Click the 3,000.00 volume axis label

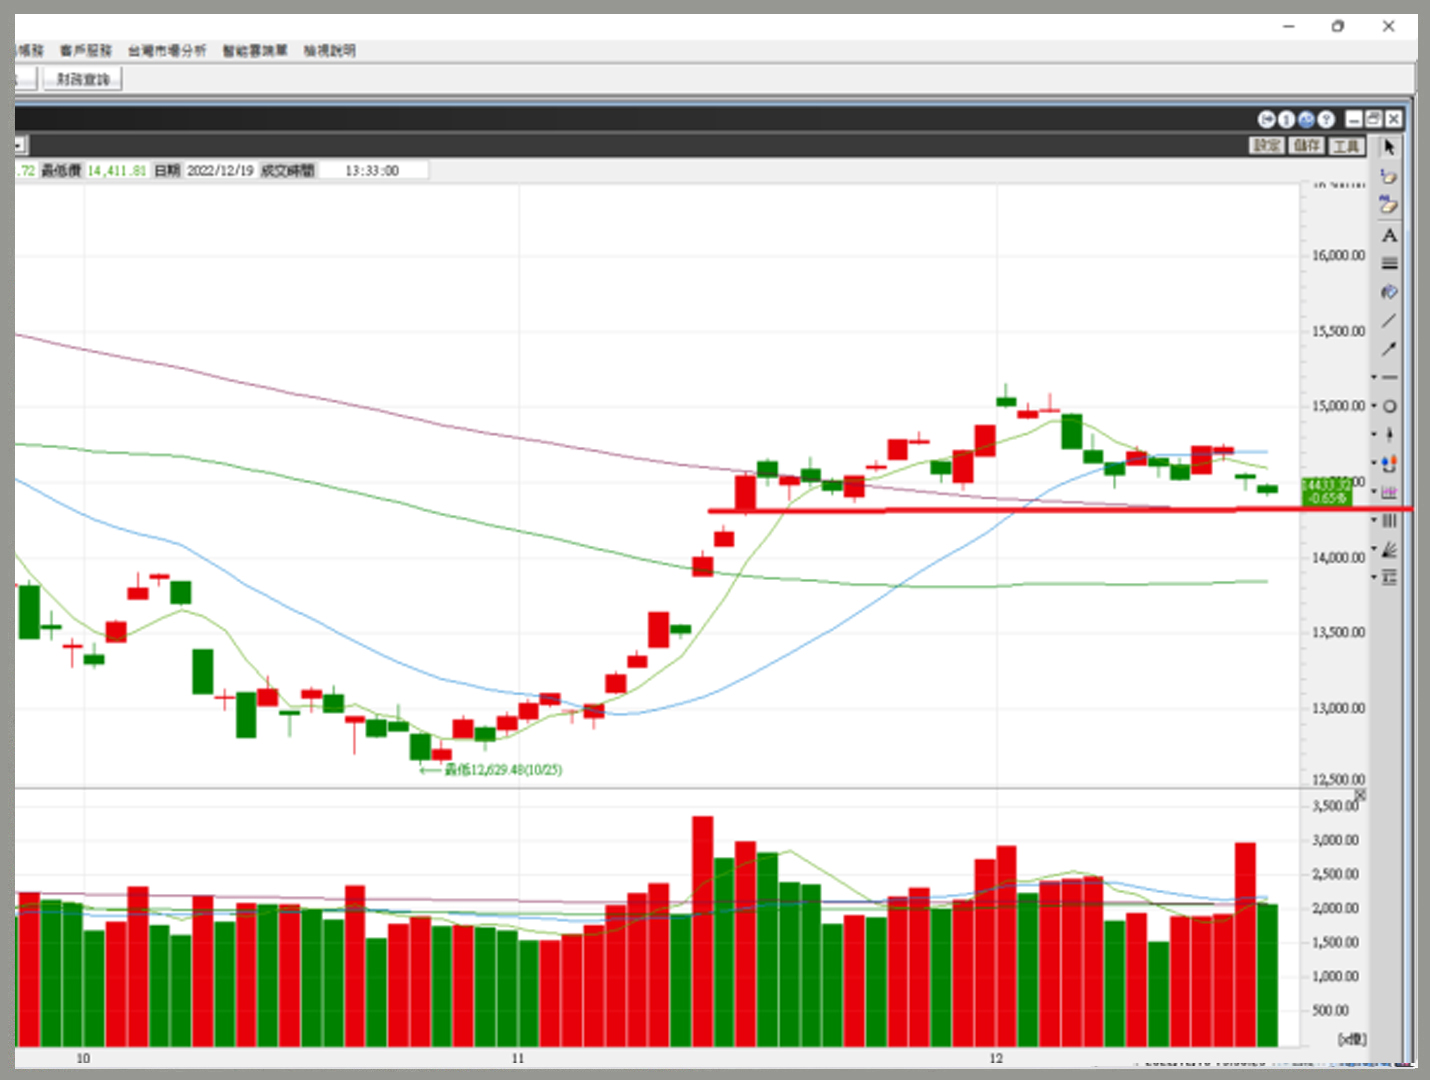pos(1335,840)
